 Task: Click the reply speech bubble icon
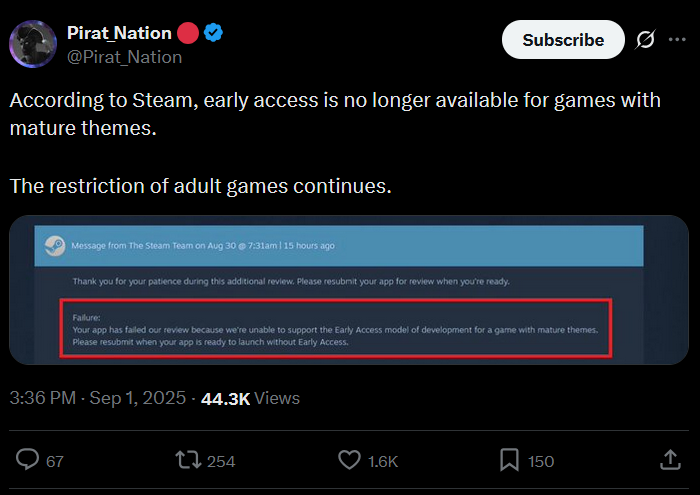[x=28, y=460]
